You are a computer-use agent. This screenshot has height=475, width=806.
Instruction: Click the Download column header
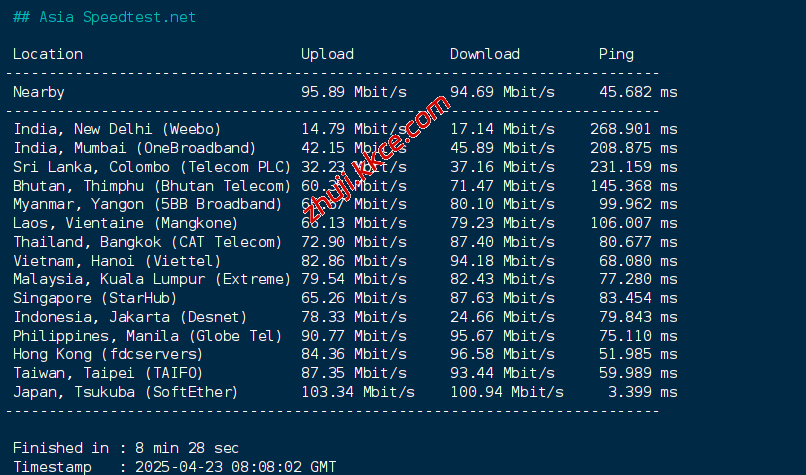(x=484, y=54)
